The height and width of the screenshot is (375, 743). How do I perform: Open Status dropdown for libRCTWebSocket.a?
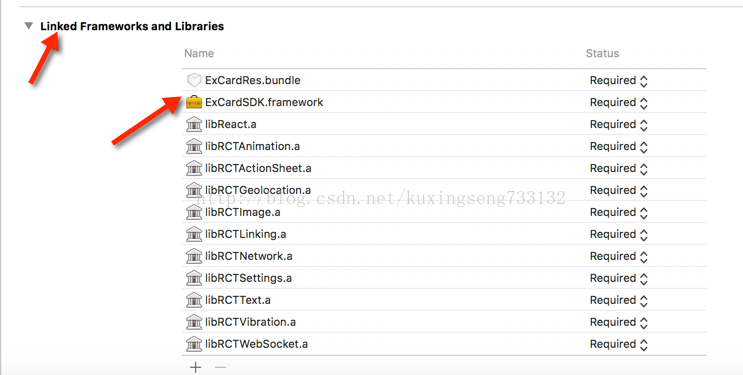tap(618, 344)
